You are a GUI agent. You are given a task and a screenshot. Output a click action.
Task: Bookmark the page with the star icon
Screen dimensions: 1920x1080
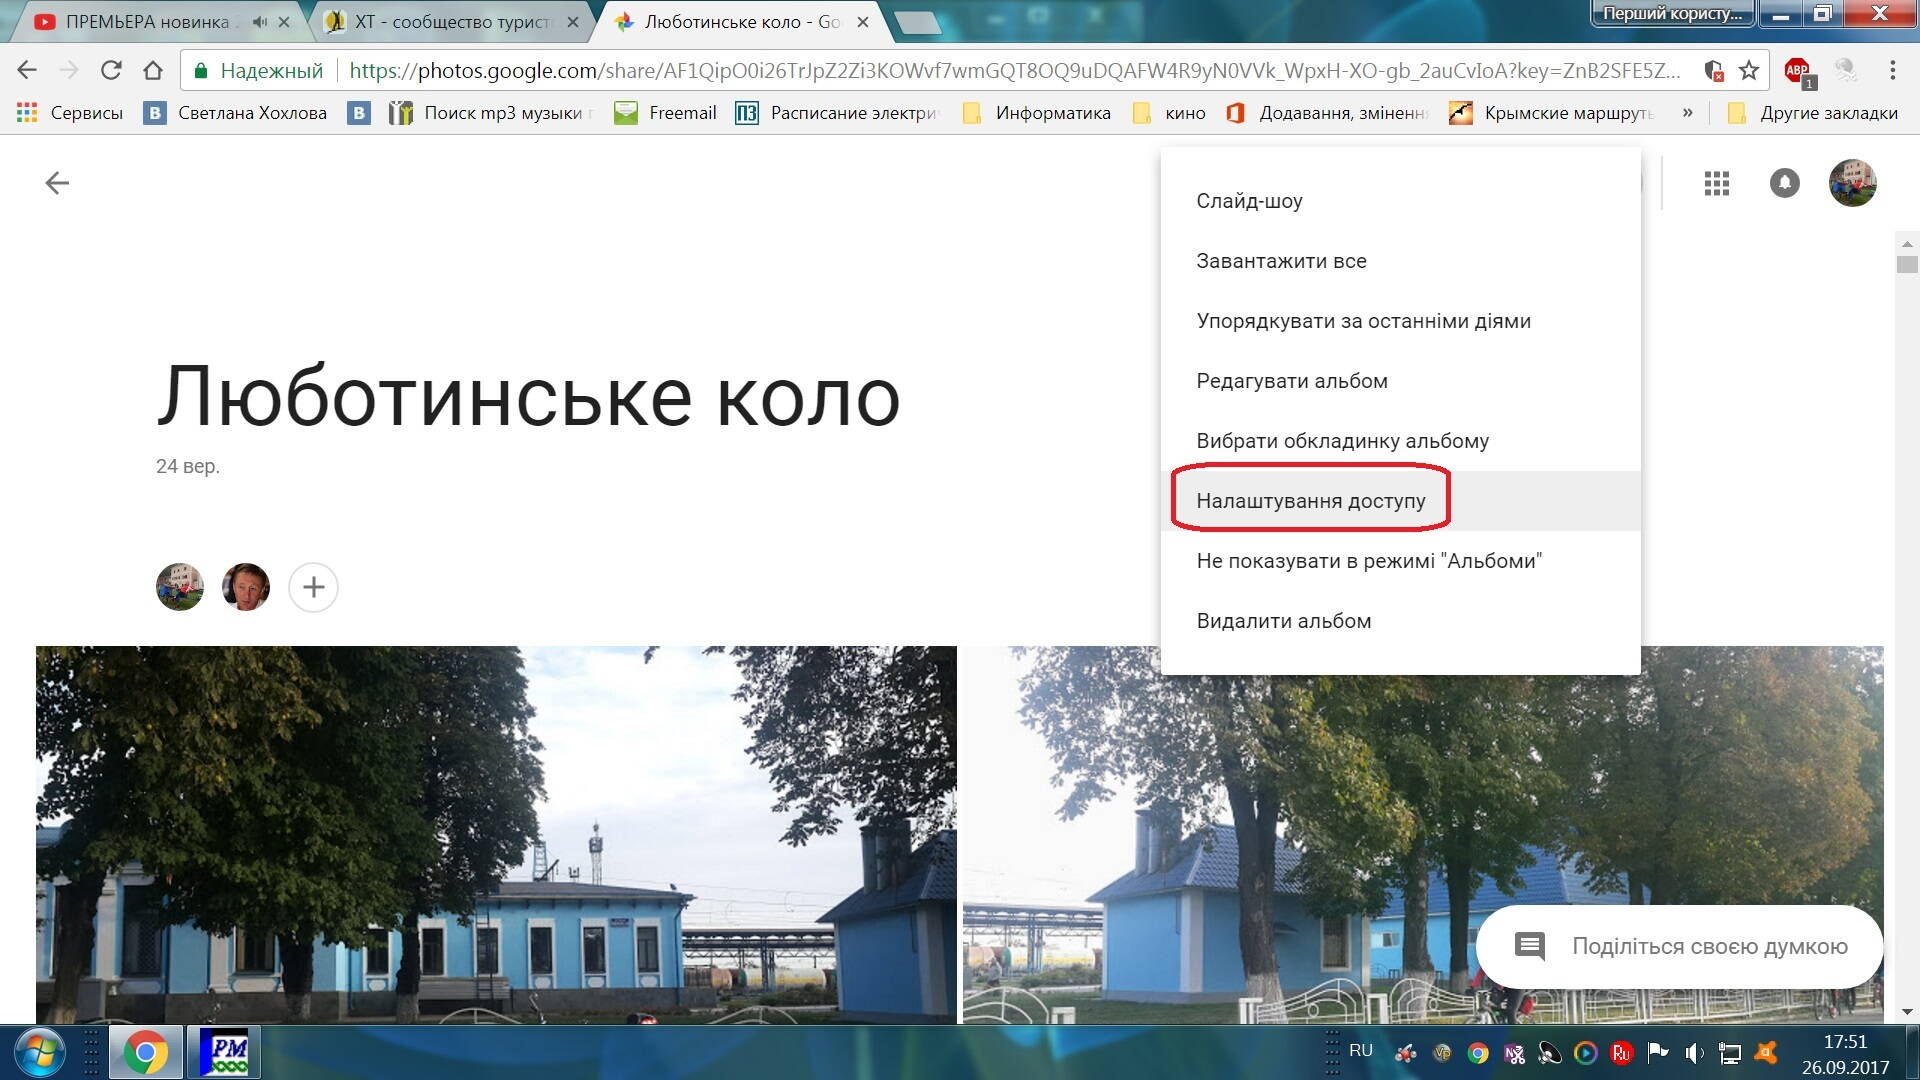[x=1748, y=70]
